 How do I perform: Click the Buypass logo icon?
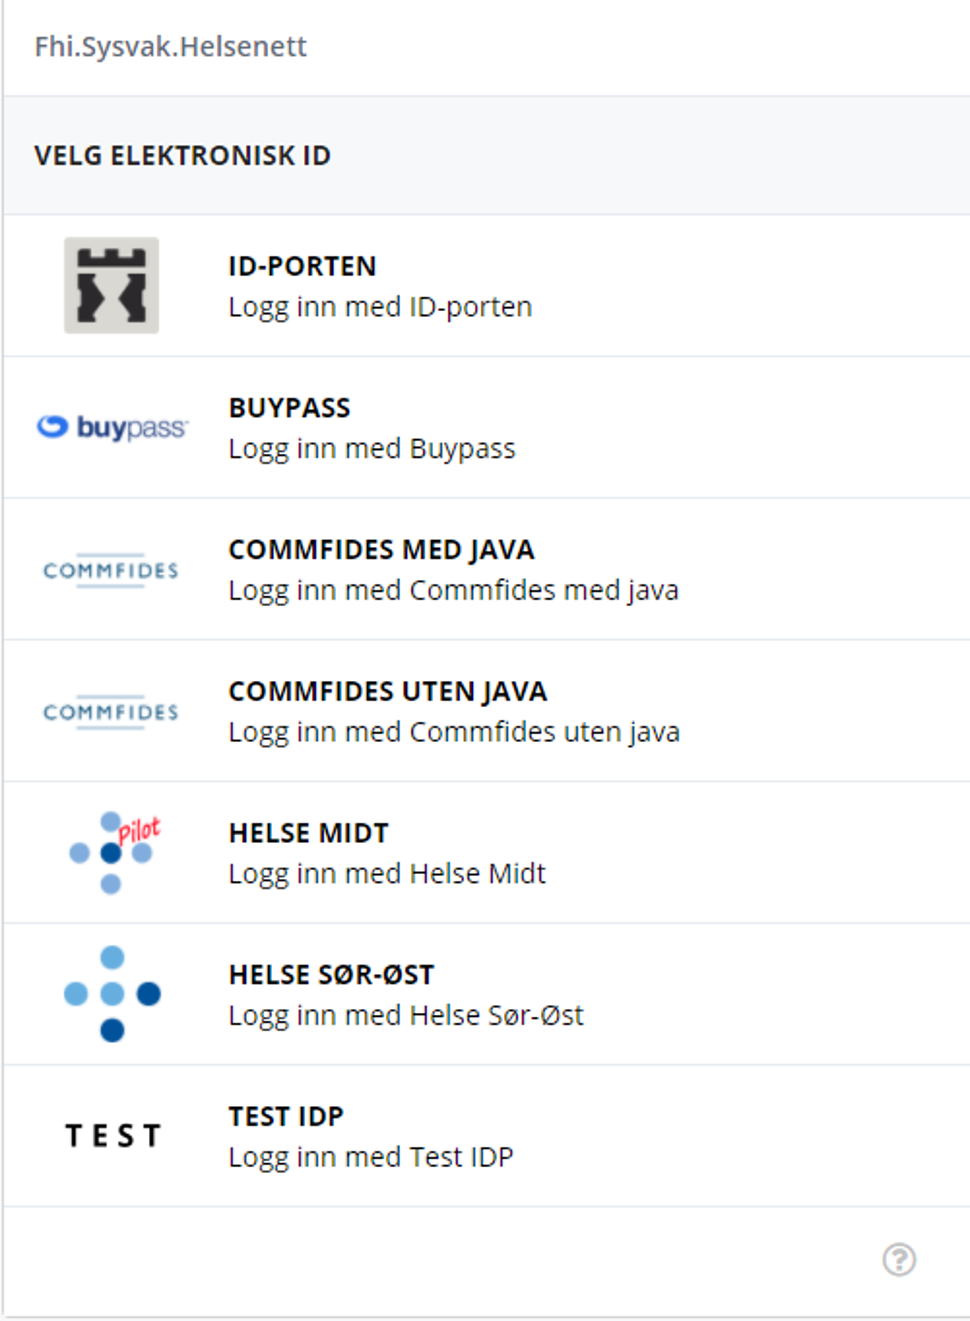tap(112, 428)
